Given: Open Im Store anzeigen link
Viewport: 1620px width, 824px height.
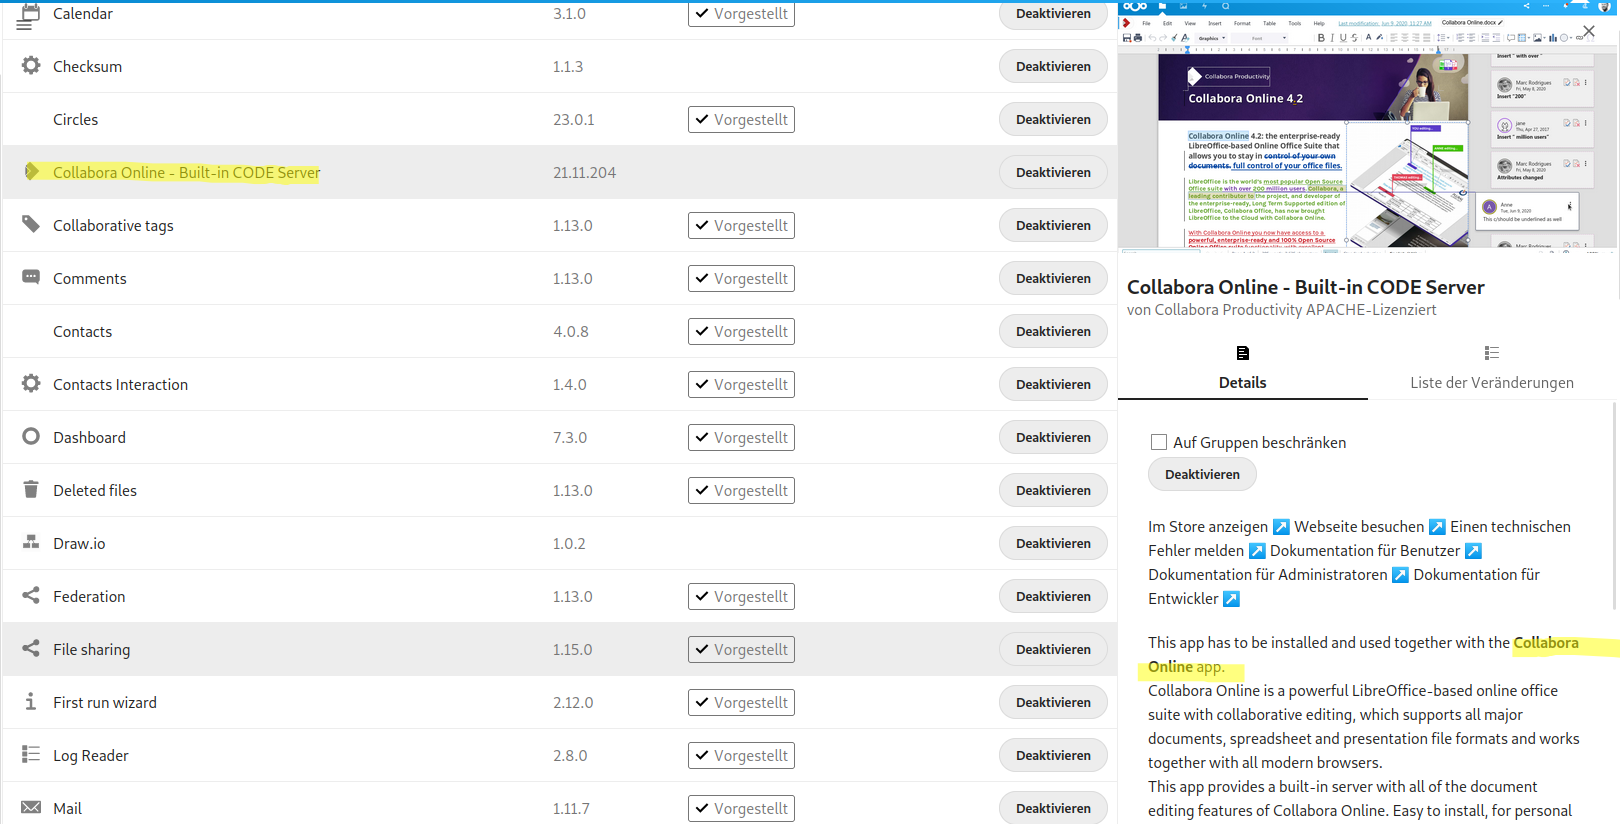Looking at the screenshot, I should [x=1219, y=527].
